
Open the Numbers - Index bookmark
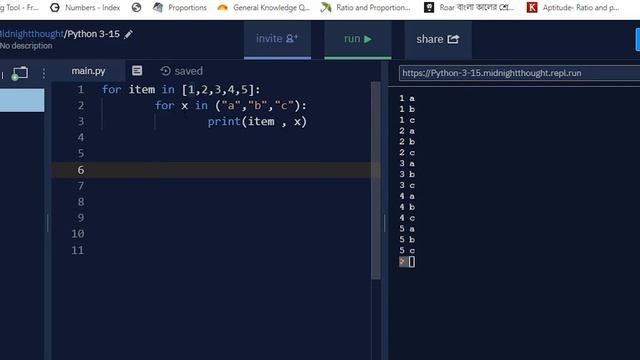[x=85, y=7]
